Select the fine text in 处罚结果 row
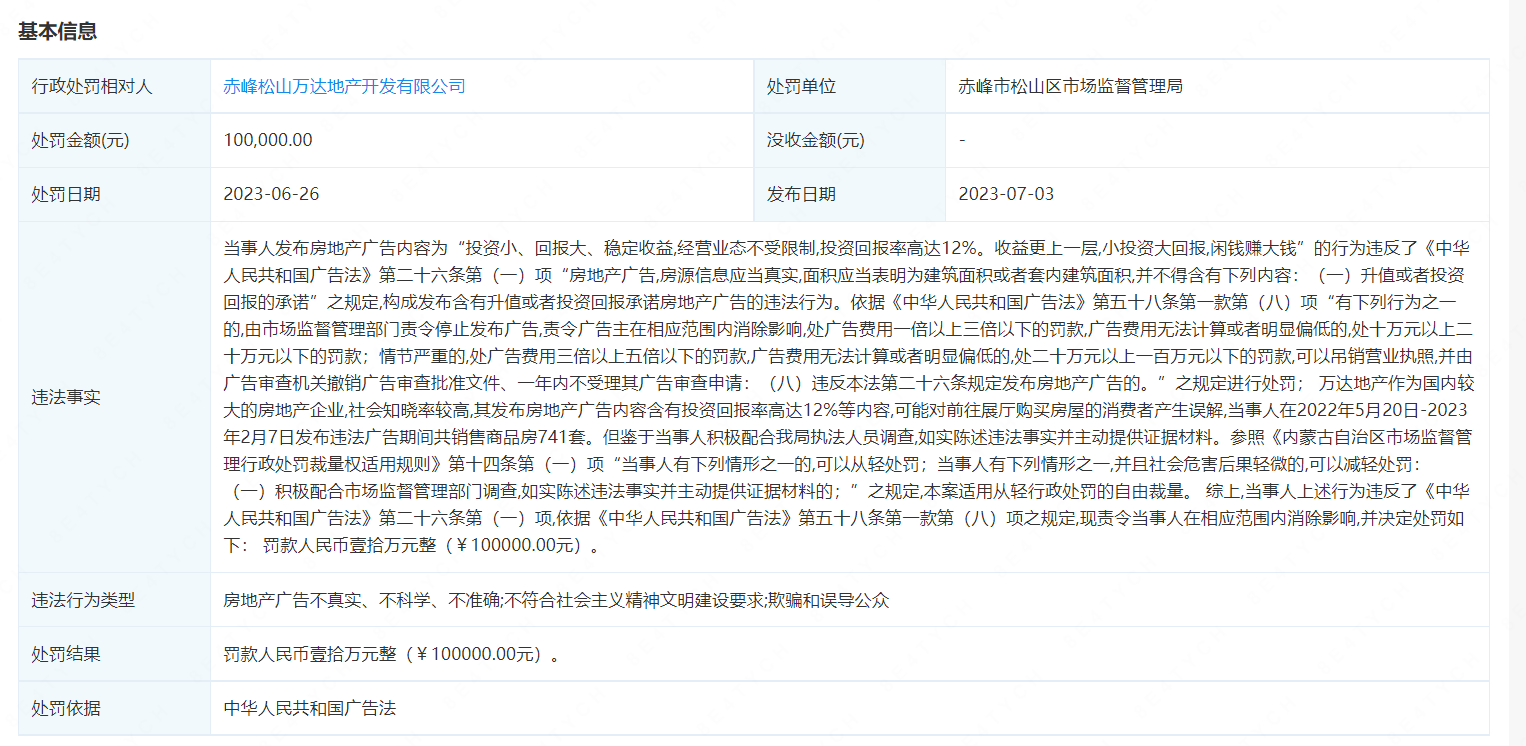The height and width of the screenshot is (746, 1526). coord(391,654)
